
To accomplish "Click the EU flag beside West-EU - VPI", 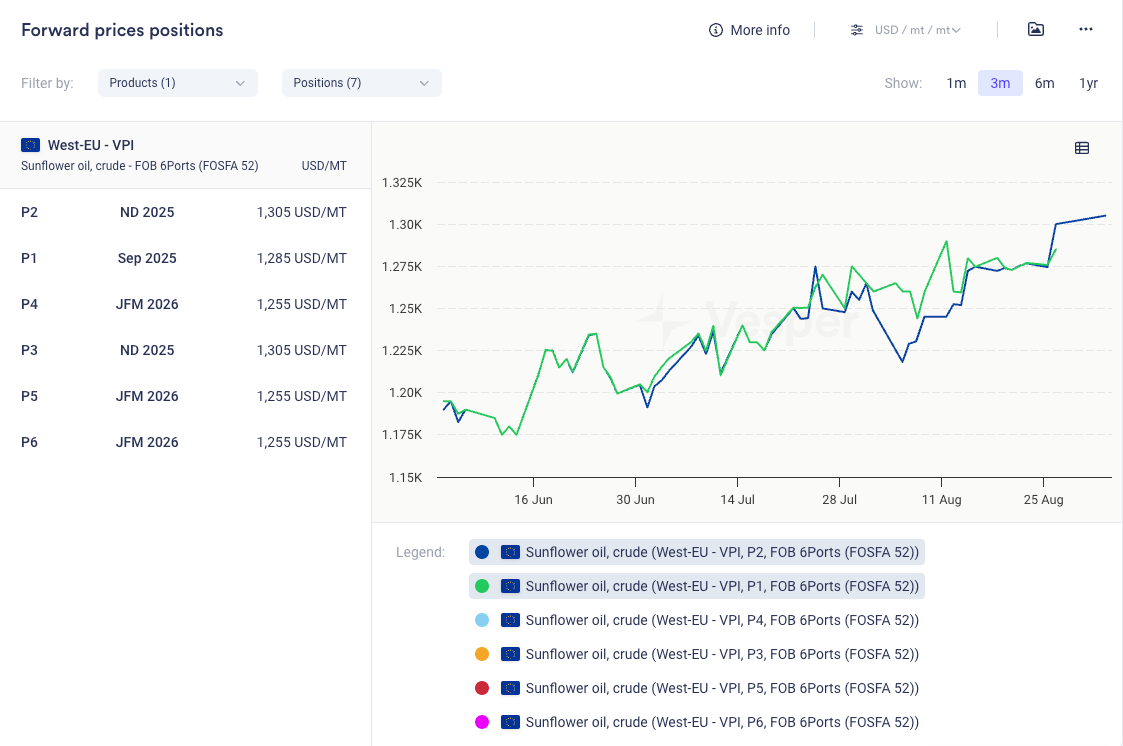I will coord(30,145).
